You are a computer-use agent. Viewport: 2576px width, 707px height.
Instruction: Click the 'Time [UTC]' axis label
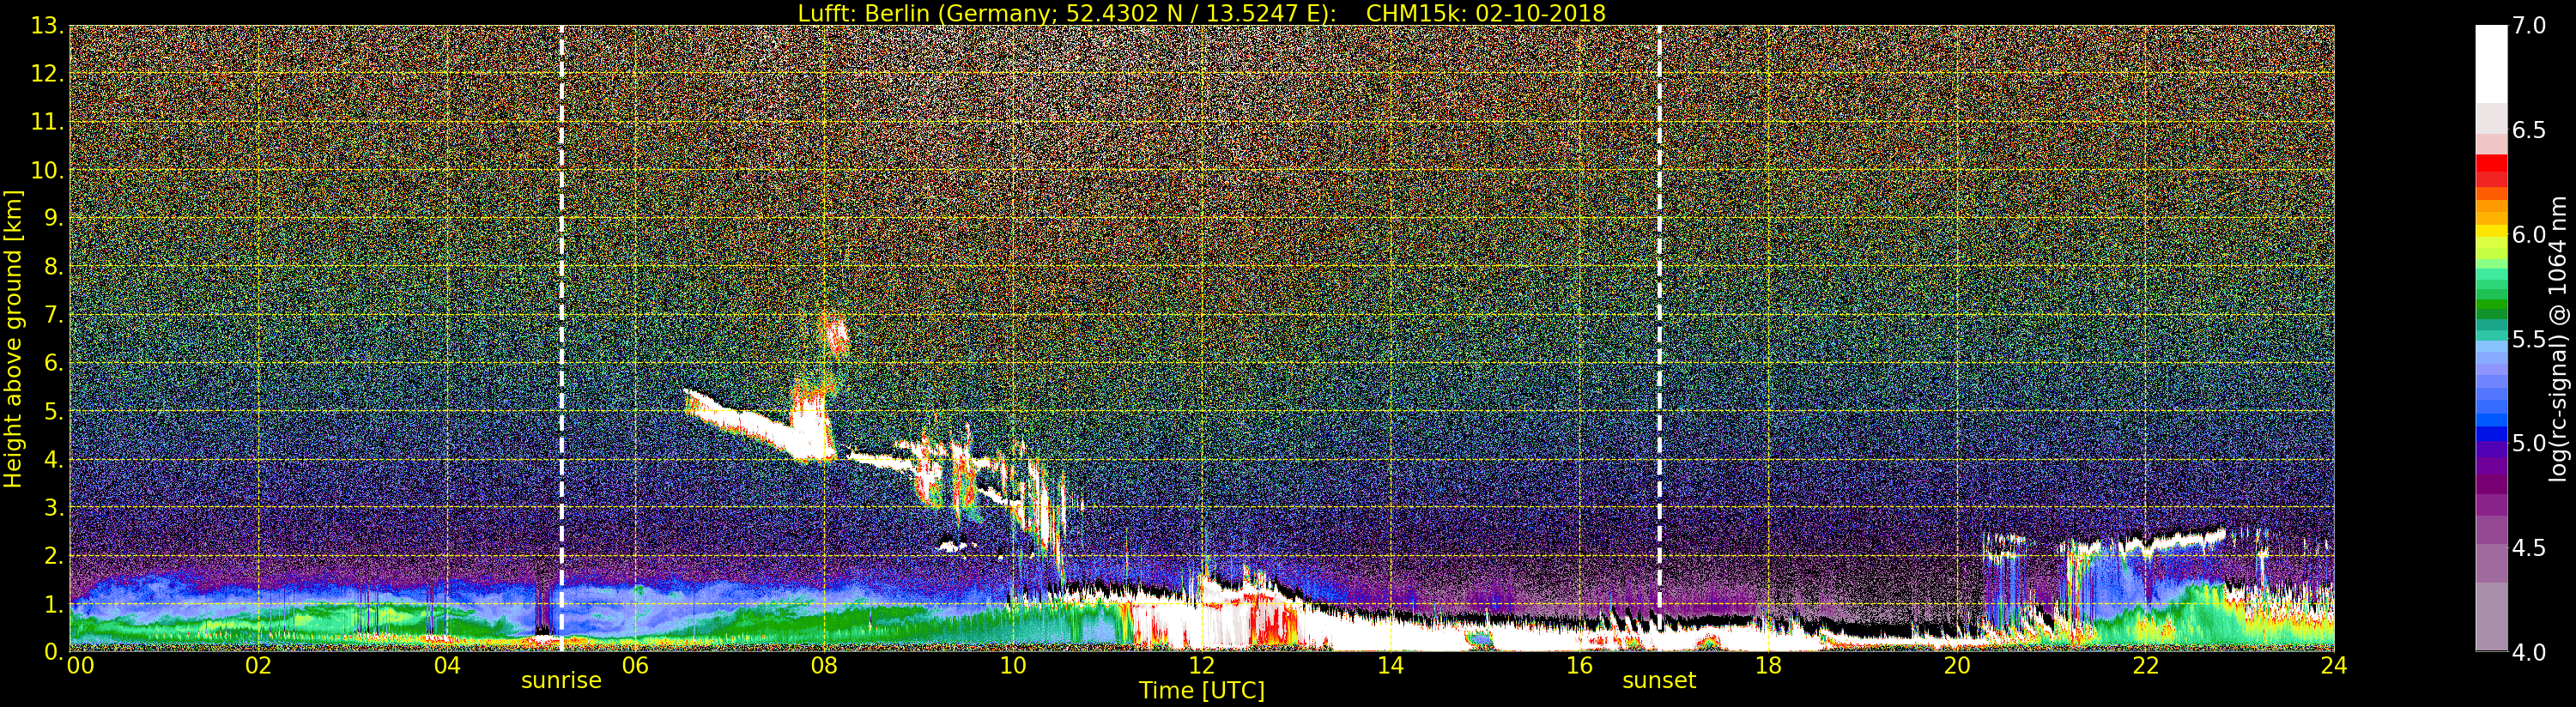tap(1201, 690)
